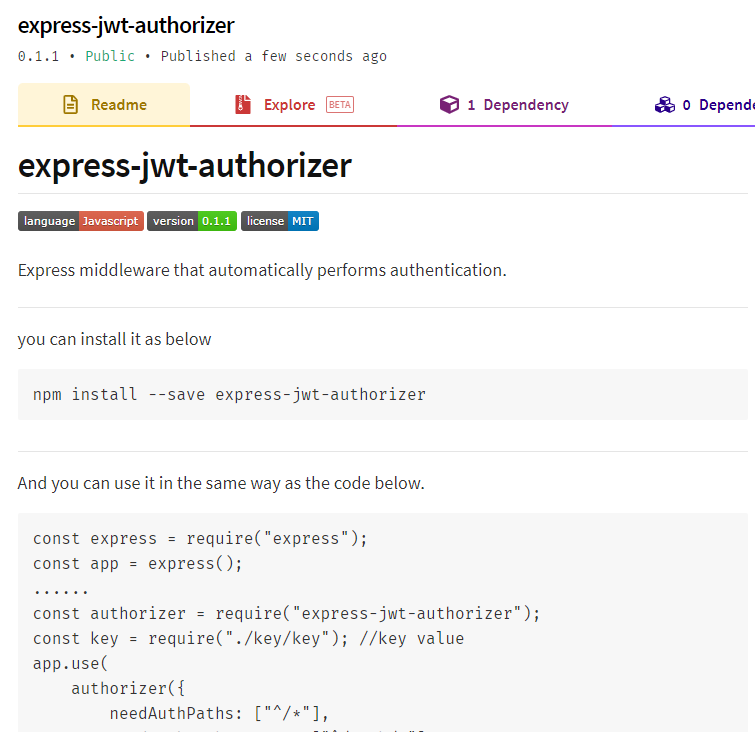The height and width of the screenshot is (732, 755).
Task: Click the require("express-jwt-authorizer") code line
Action: (286, 613)
